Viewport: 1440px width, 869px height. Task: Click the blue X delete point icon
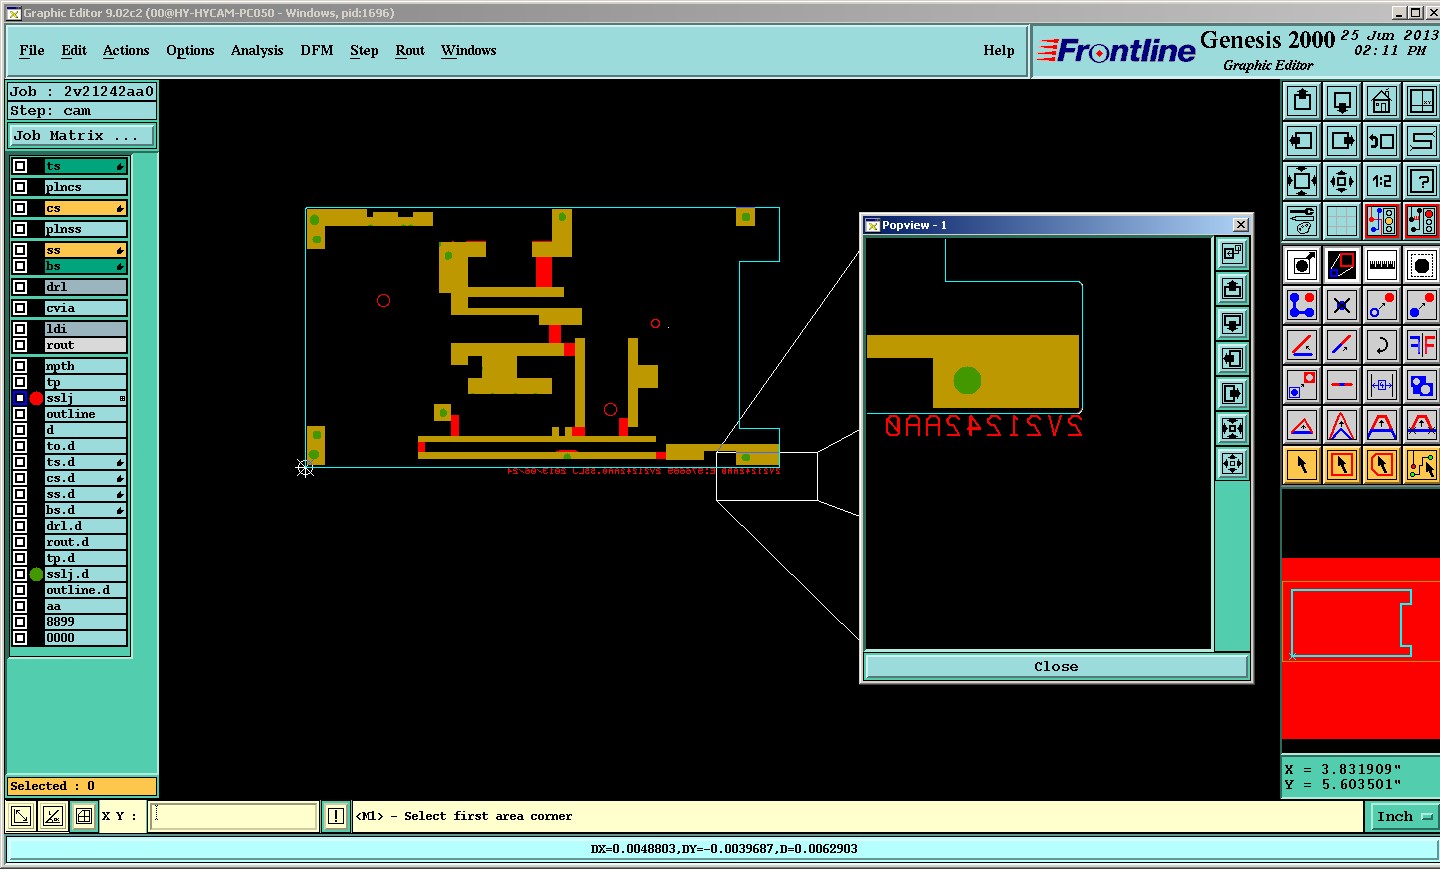[x=1342, y=305]
